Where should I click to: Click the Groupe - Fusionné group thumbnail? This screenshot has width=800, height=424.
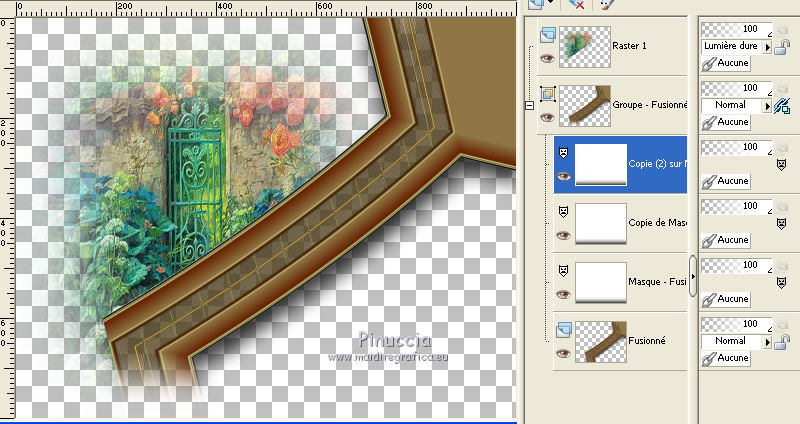point(585,106)
